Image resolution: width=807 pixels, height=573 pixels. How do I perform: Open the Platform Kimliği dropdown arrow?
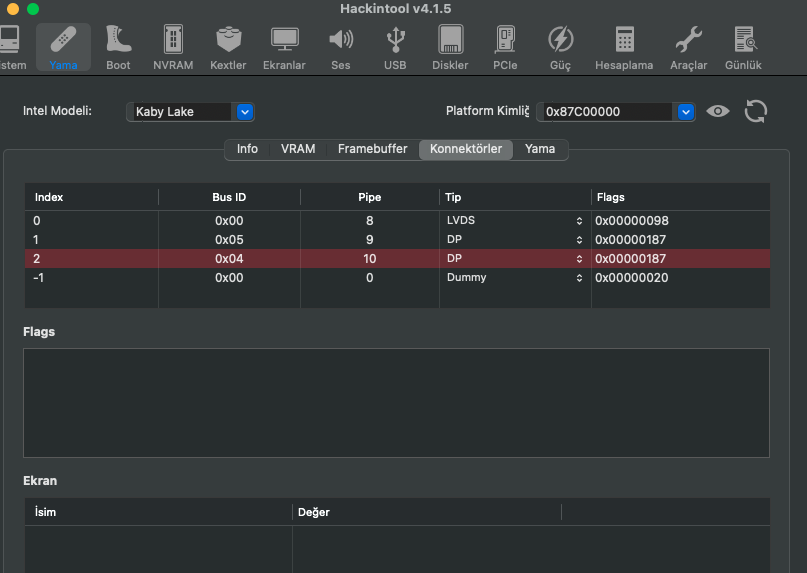tap(686, 112)
